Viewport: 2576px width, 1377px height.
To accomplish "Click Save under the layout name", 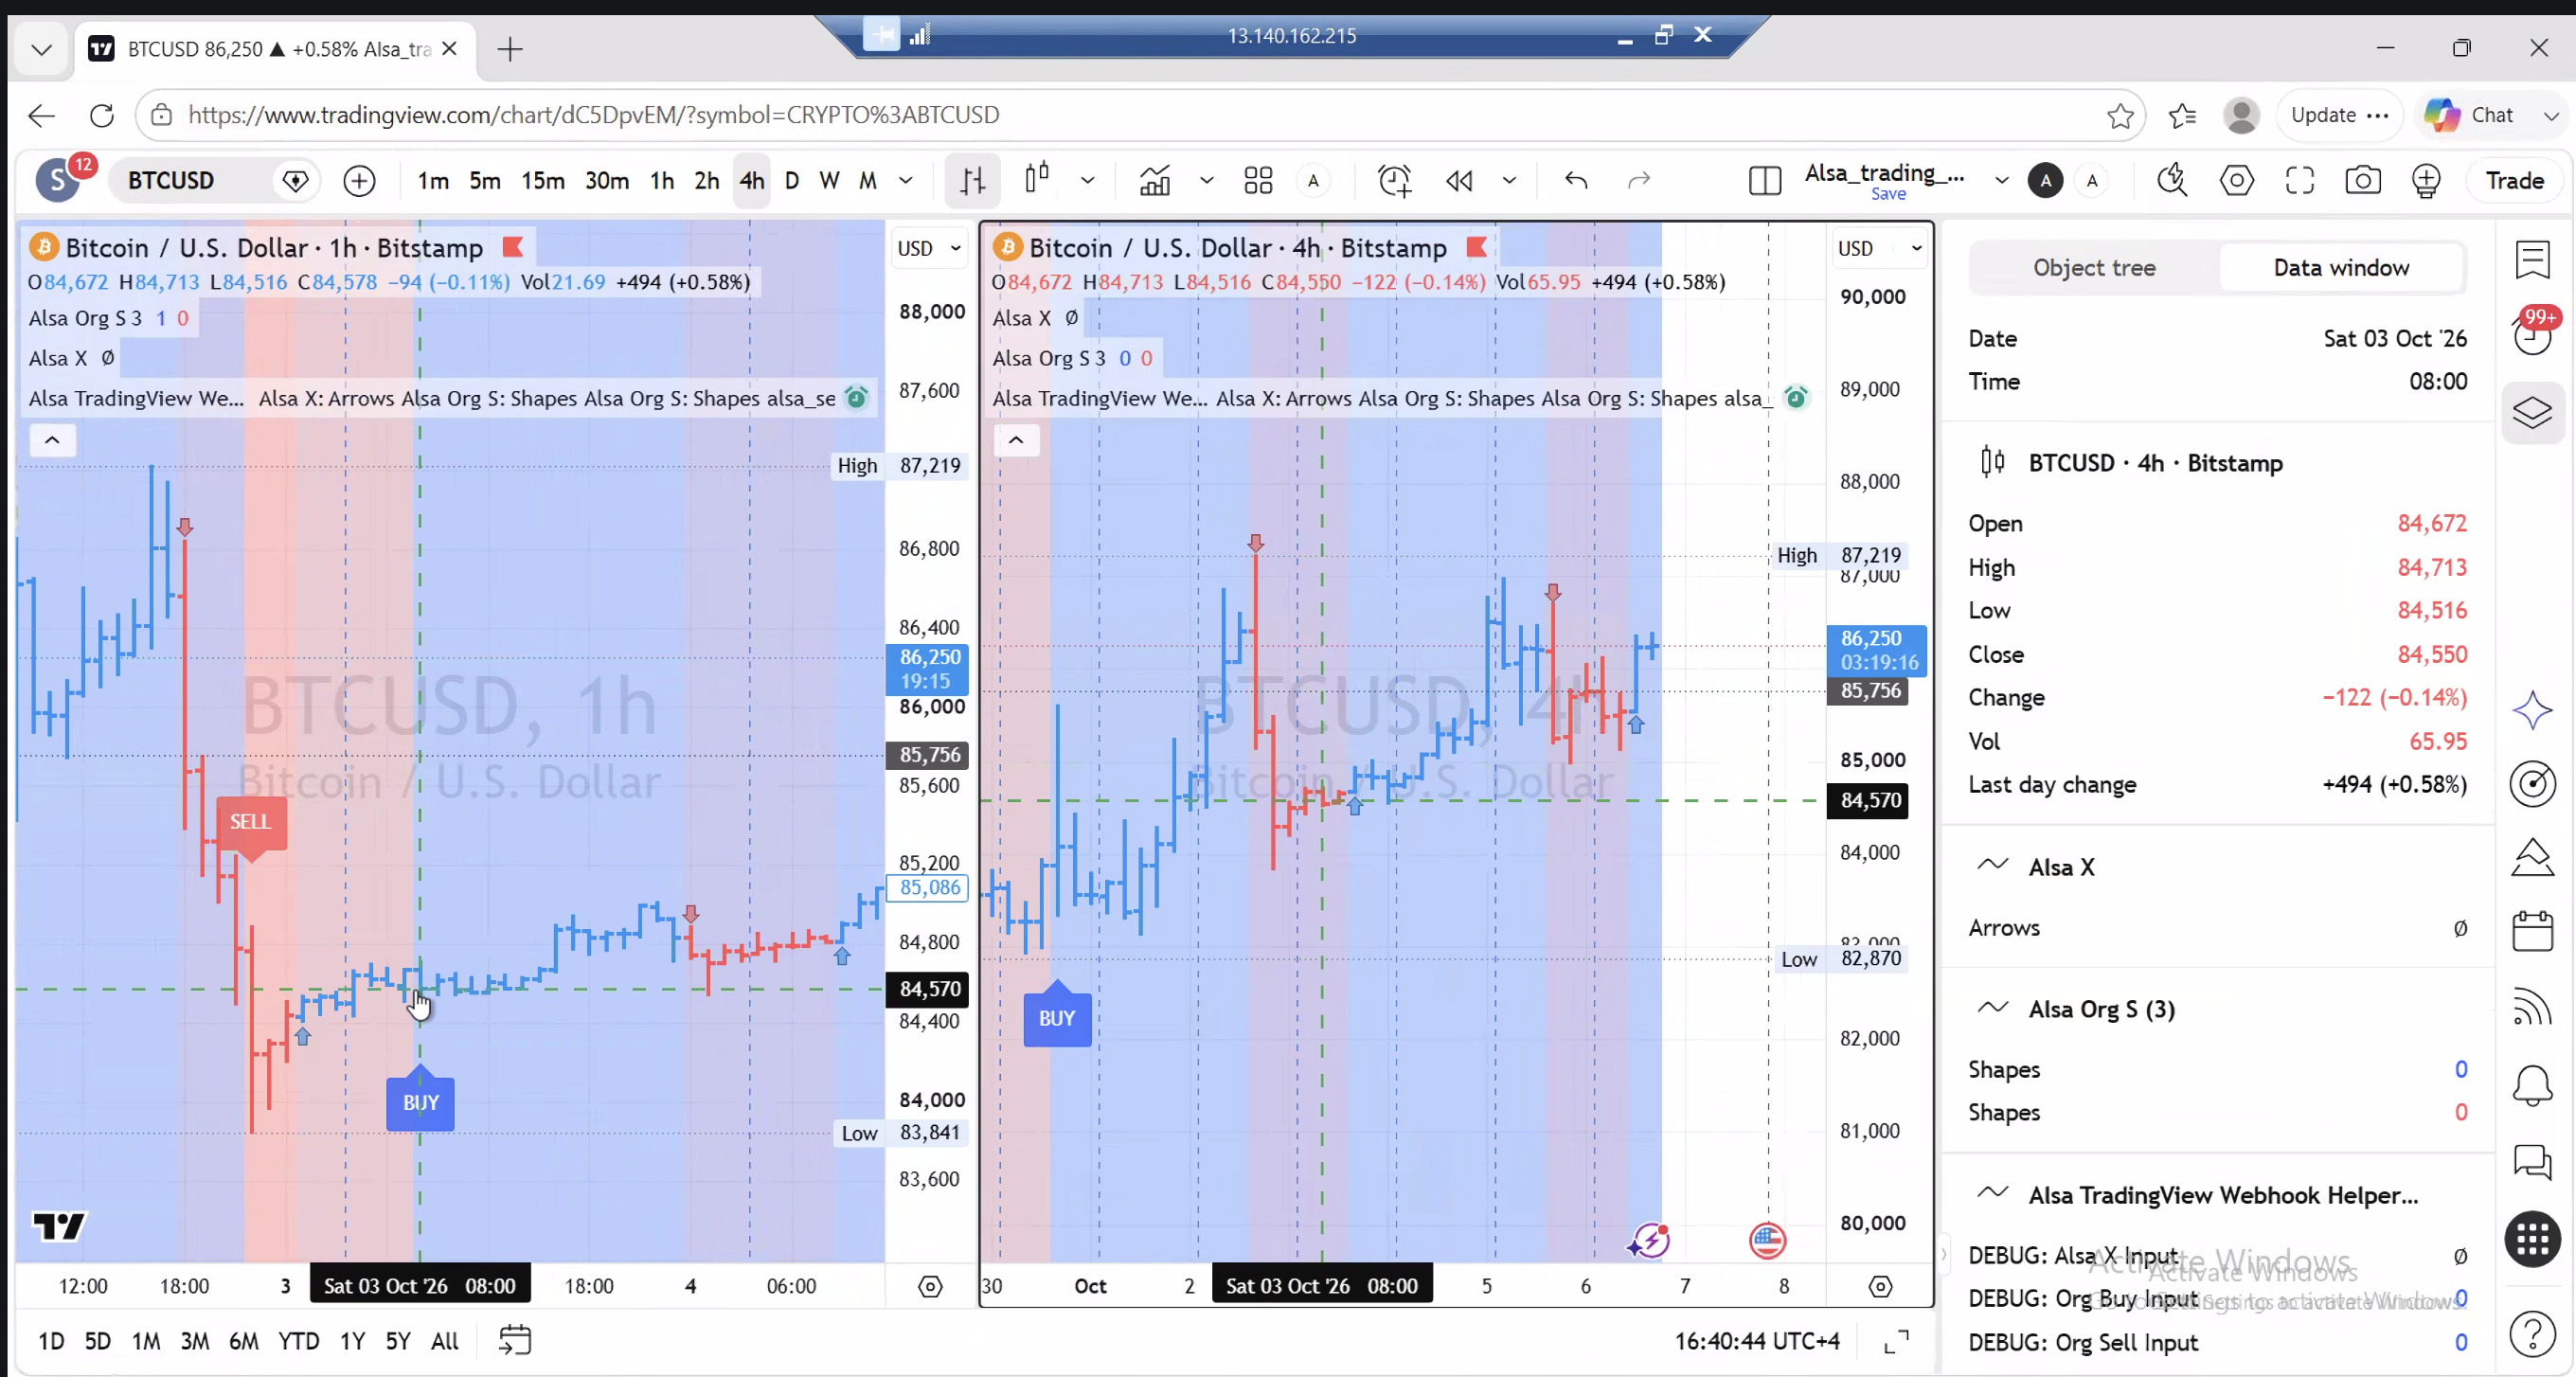I will point(1888,194).
